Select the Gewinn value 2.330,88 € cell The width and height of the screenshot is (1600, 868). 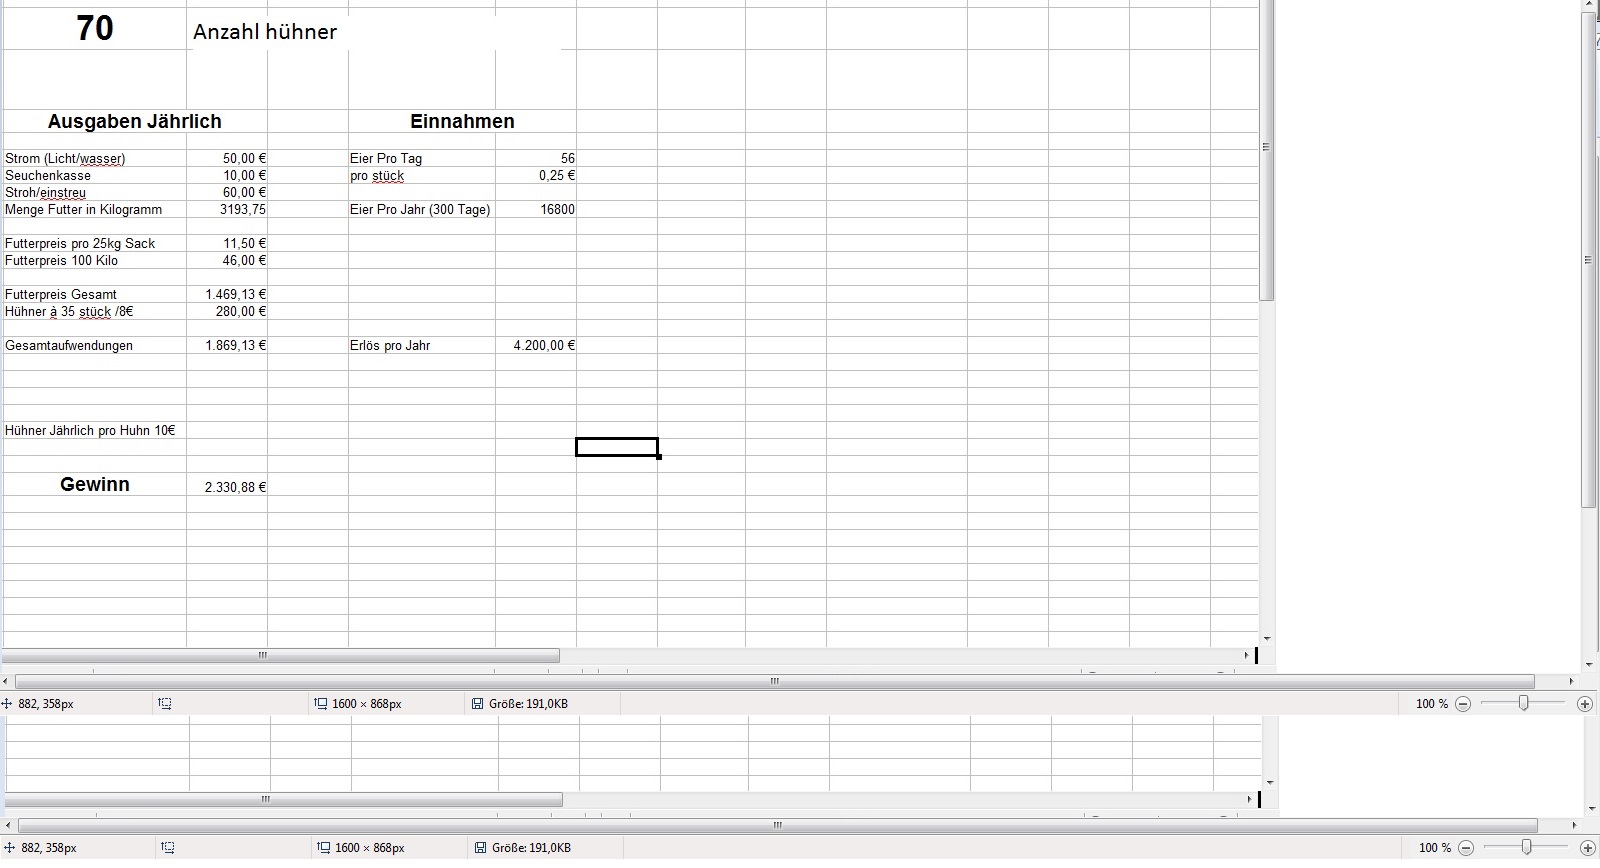click(227, 487)
